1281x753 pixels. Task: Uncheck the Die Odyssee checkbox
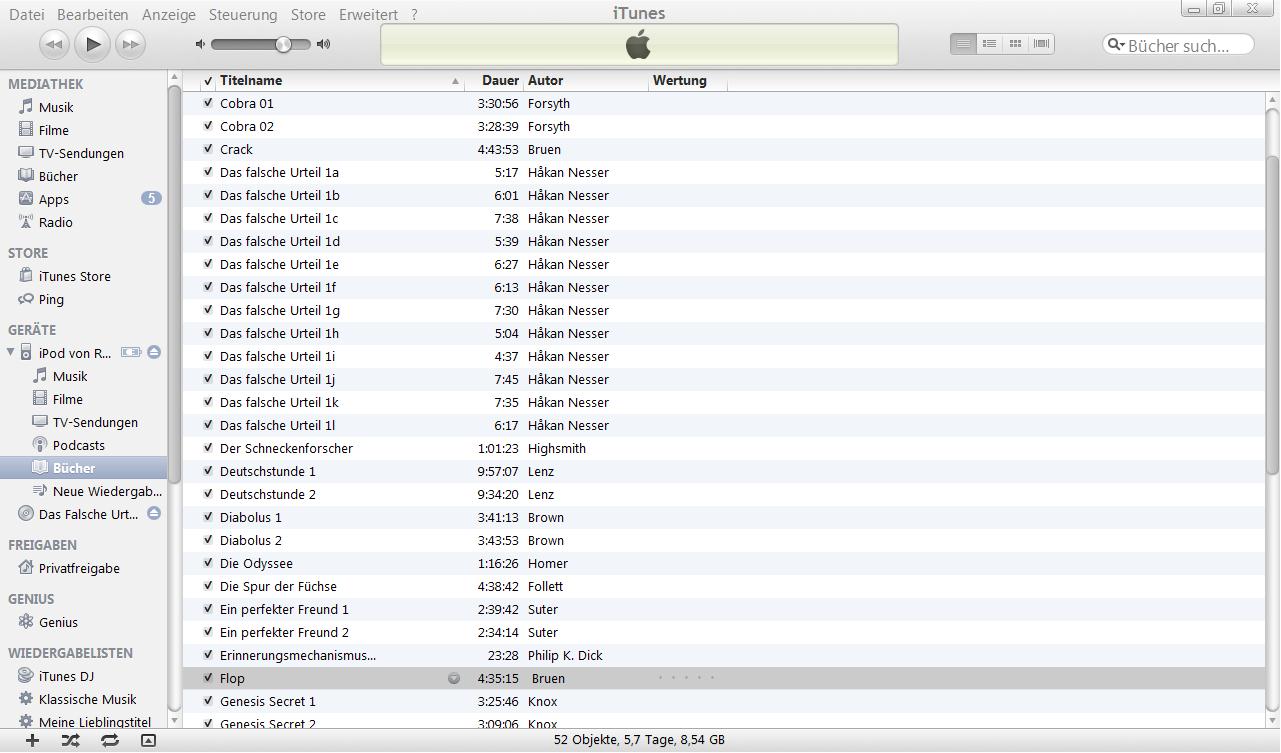tap(208, 562)
